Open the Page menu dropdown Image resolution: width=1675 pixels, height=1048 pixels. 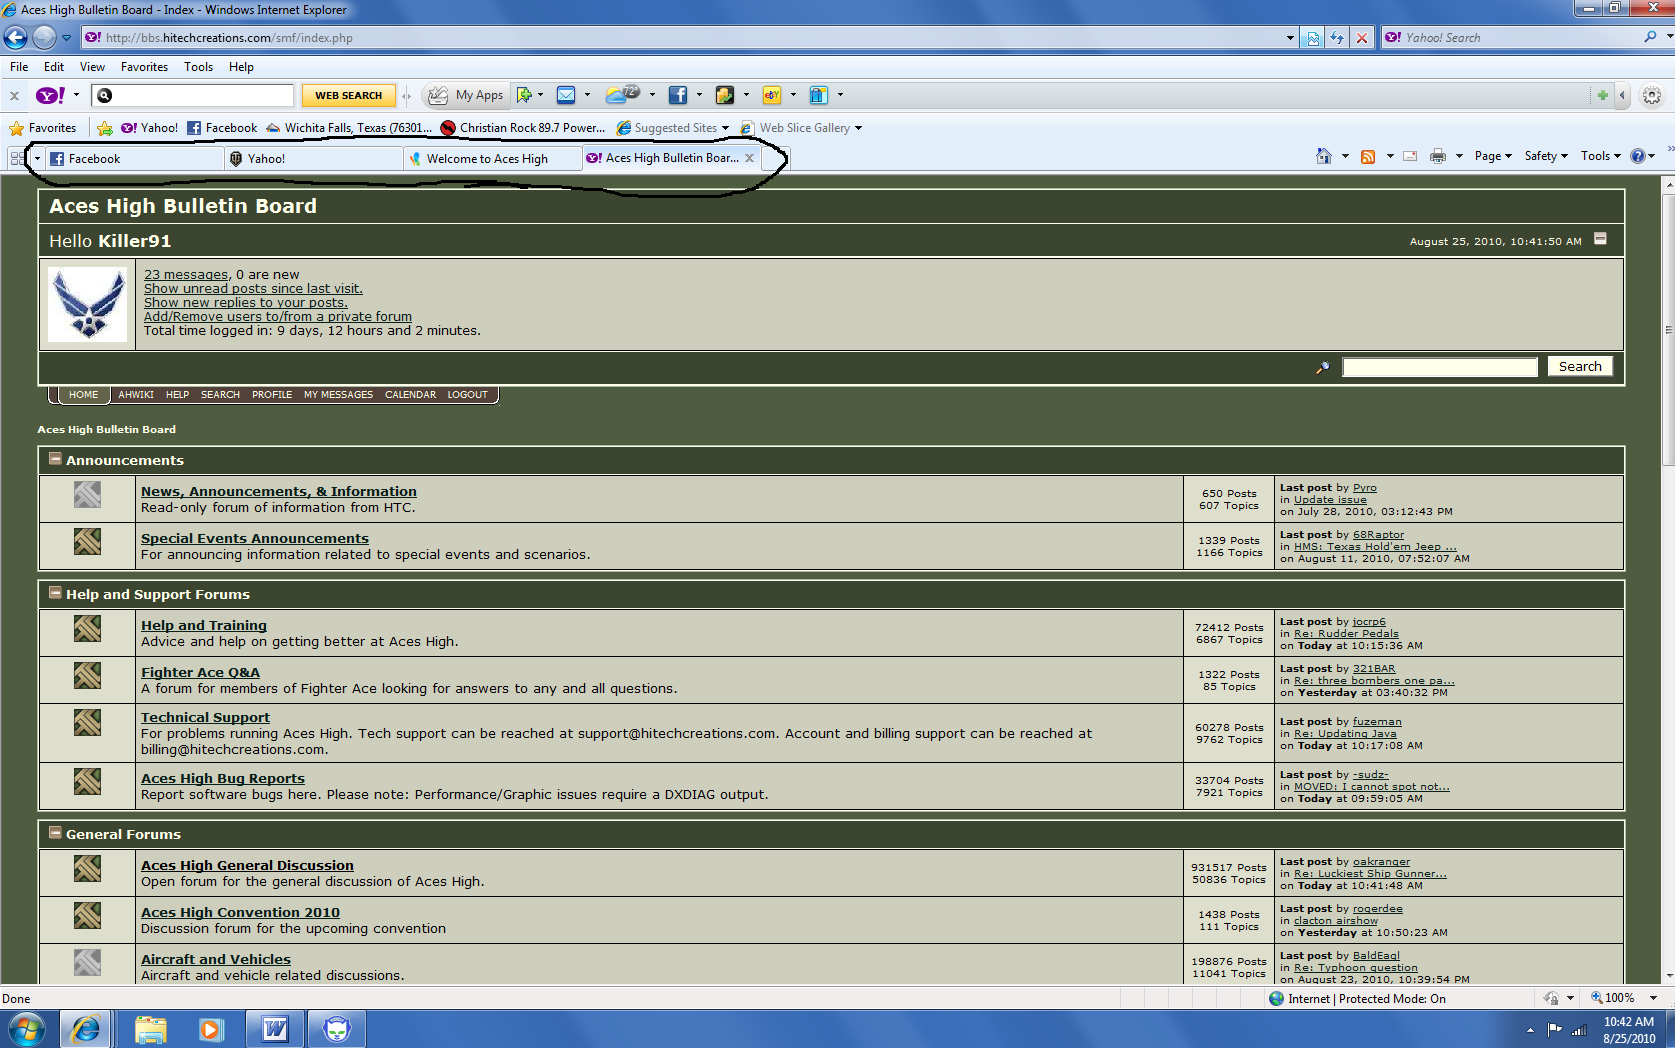point(1493,156)
